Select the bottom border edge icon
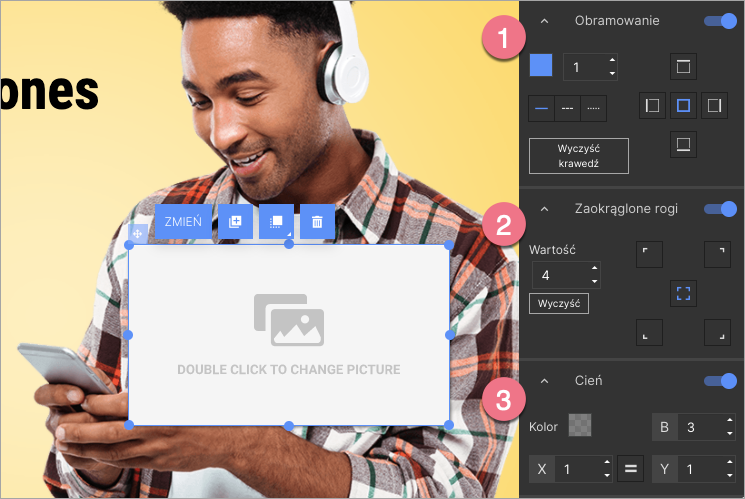Image resolution: width=745 pixels, height=499 pixels. [683, 144]
